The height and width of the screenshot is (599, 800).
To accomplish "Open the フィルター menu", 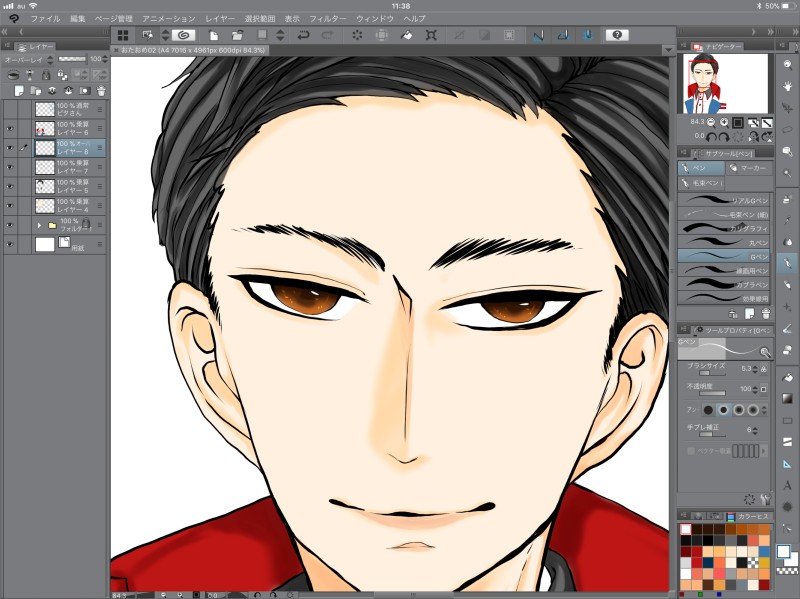I will point(328,19).
